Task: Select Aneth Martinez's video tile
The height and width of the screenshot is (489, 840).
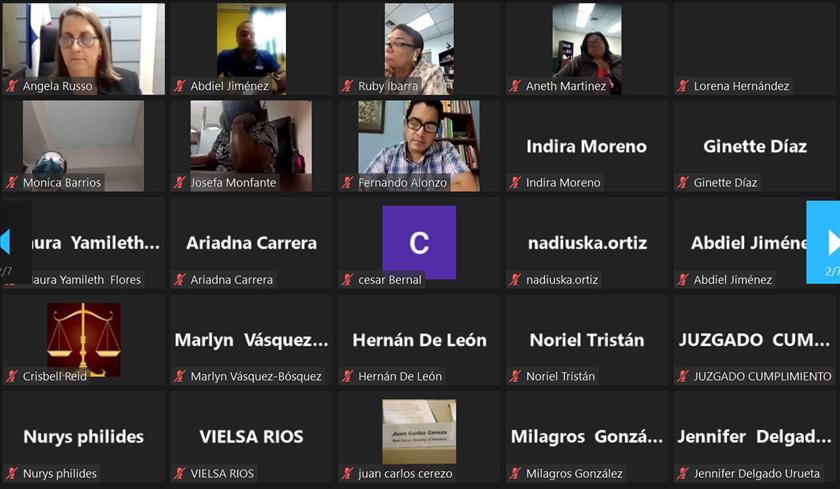Action: [x=587, y=49]
